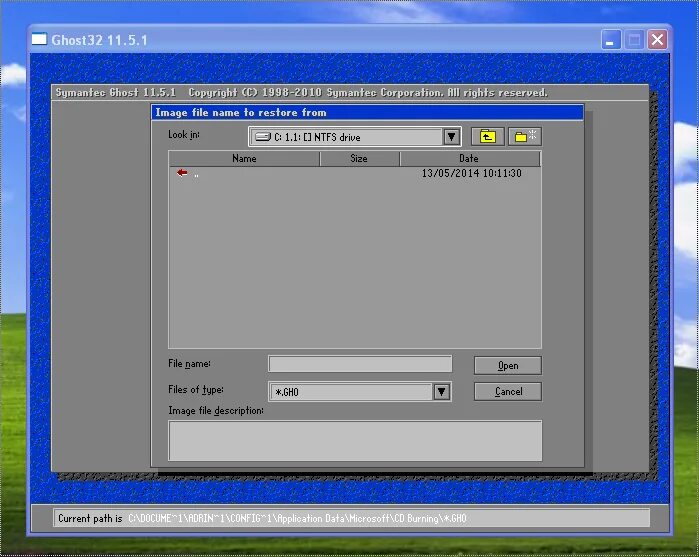The width and height of the screenshot is (699, 557).
Task: Sort file list by Size column
Action: [x=359, y=159]
